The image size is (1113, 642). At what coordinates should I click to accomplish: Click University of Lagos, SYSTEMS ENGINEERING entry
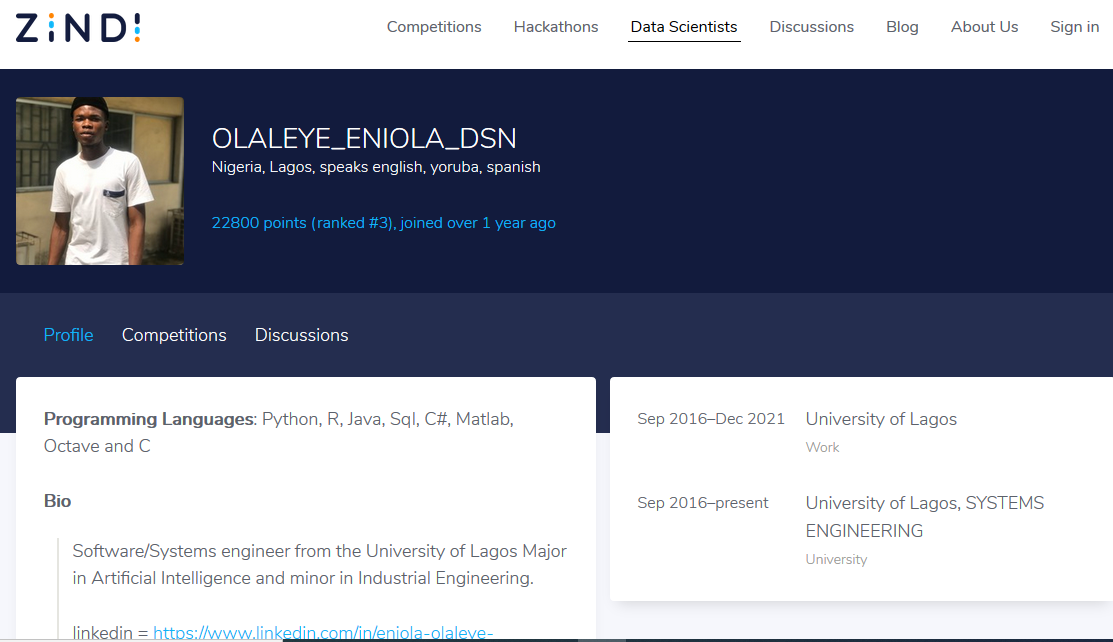(924, 517)
